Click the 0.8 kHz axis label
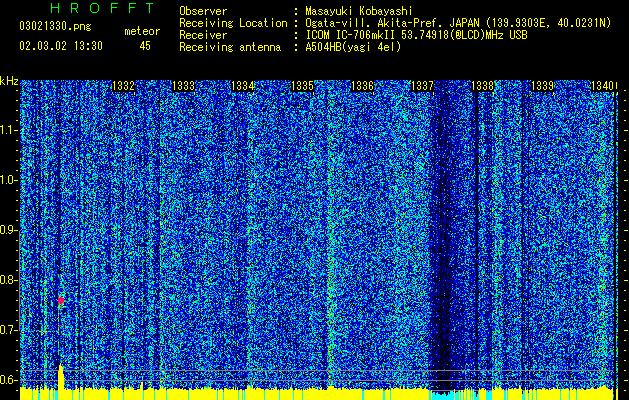 click(x=8, y=280)
